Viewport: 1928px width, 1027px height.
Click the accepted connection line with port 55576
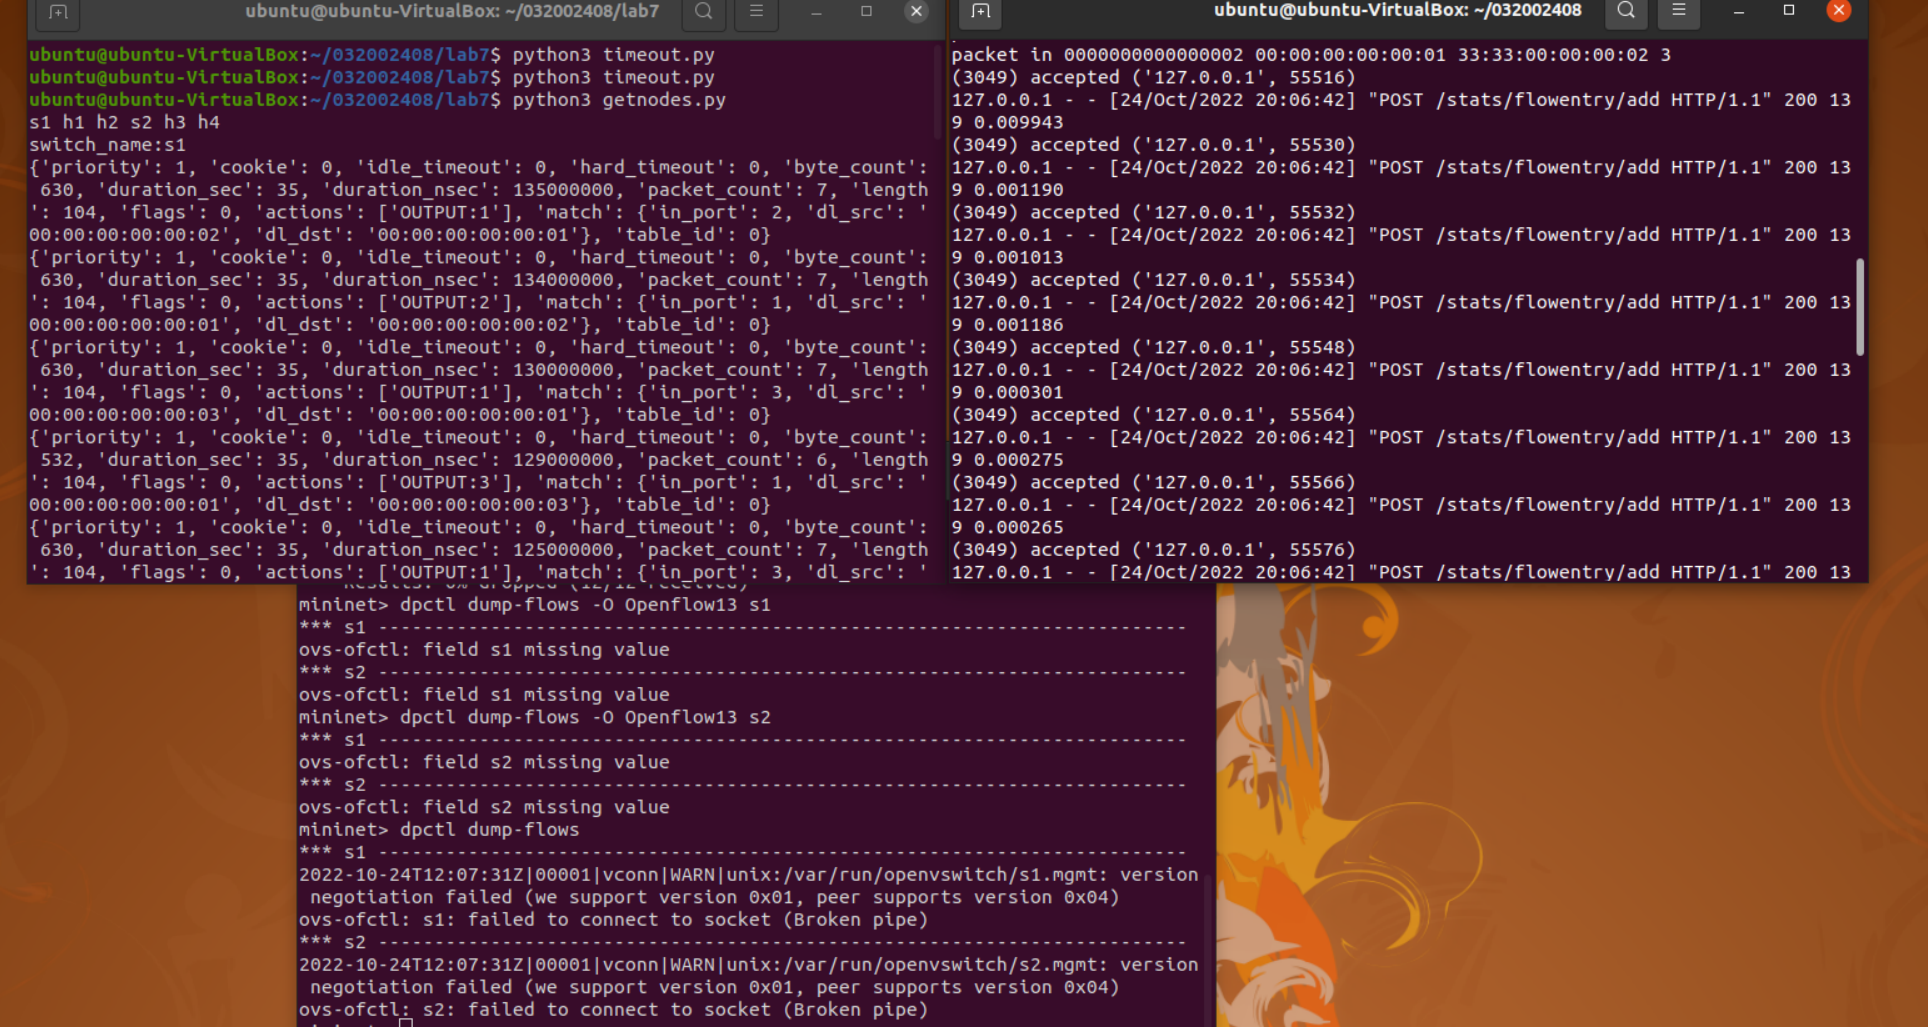pyautogui.click(x=1153, y=550)
